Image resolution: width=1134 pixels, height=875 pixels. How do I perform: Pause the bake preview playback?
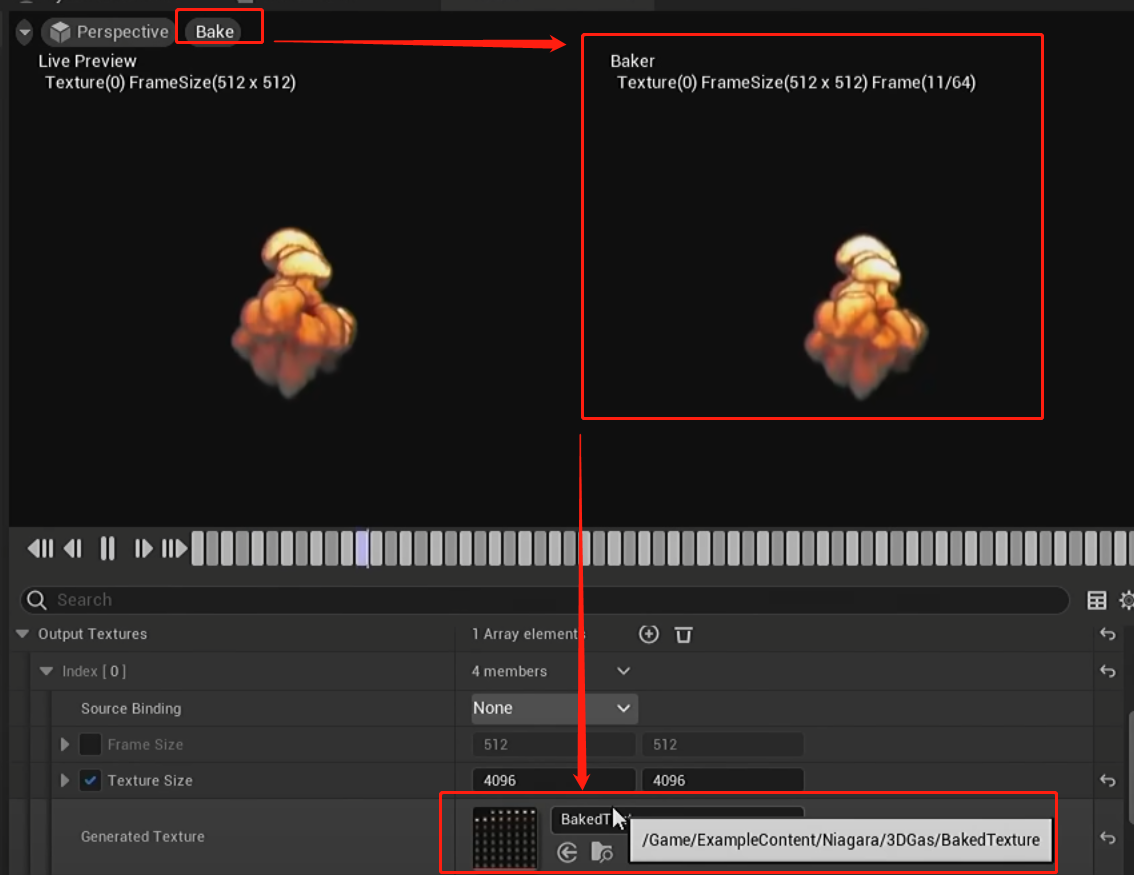[108, 549]
